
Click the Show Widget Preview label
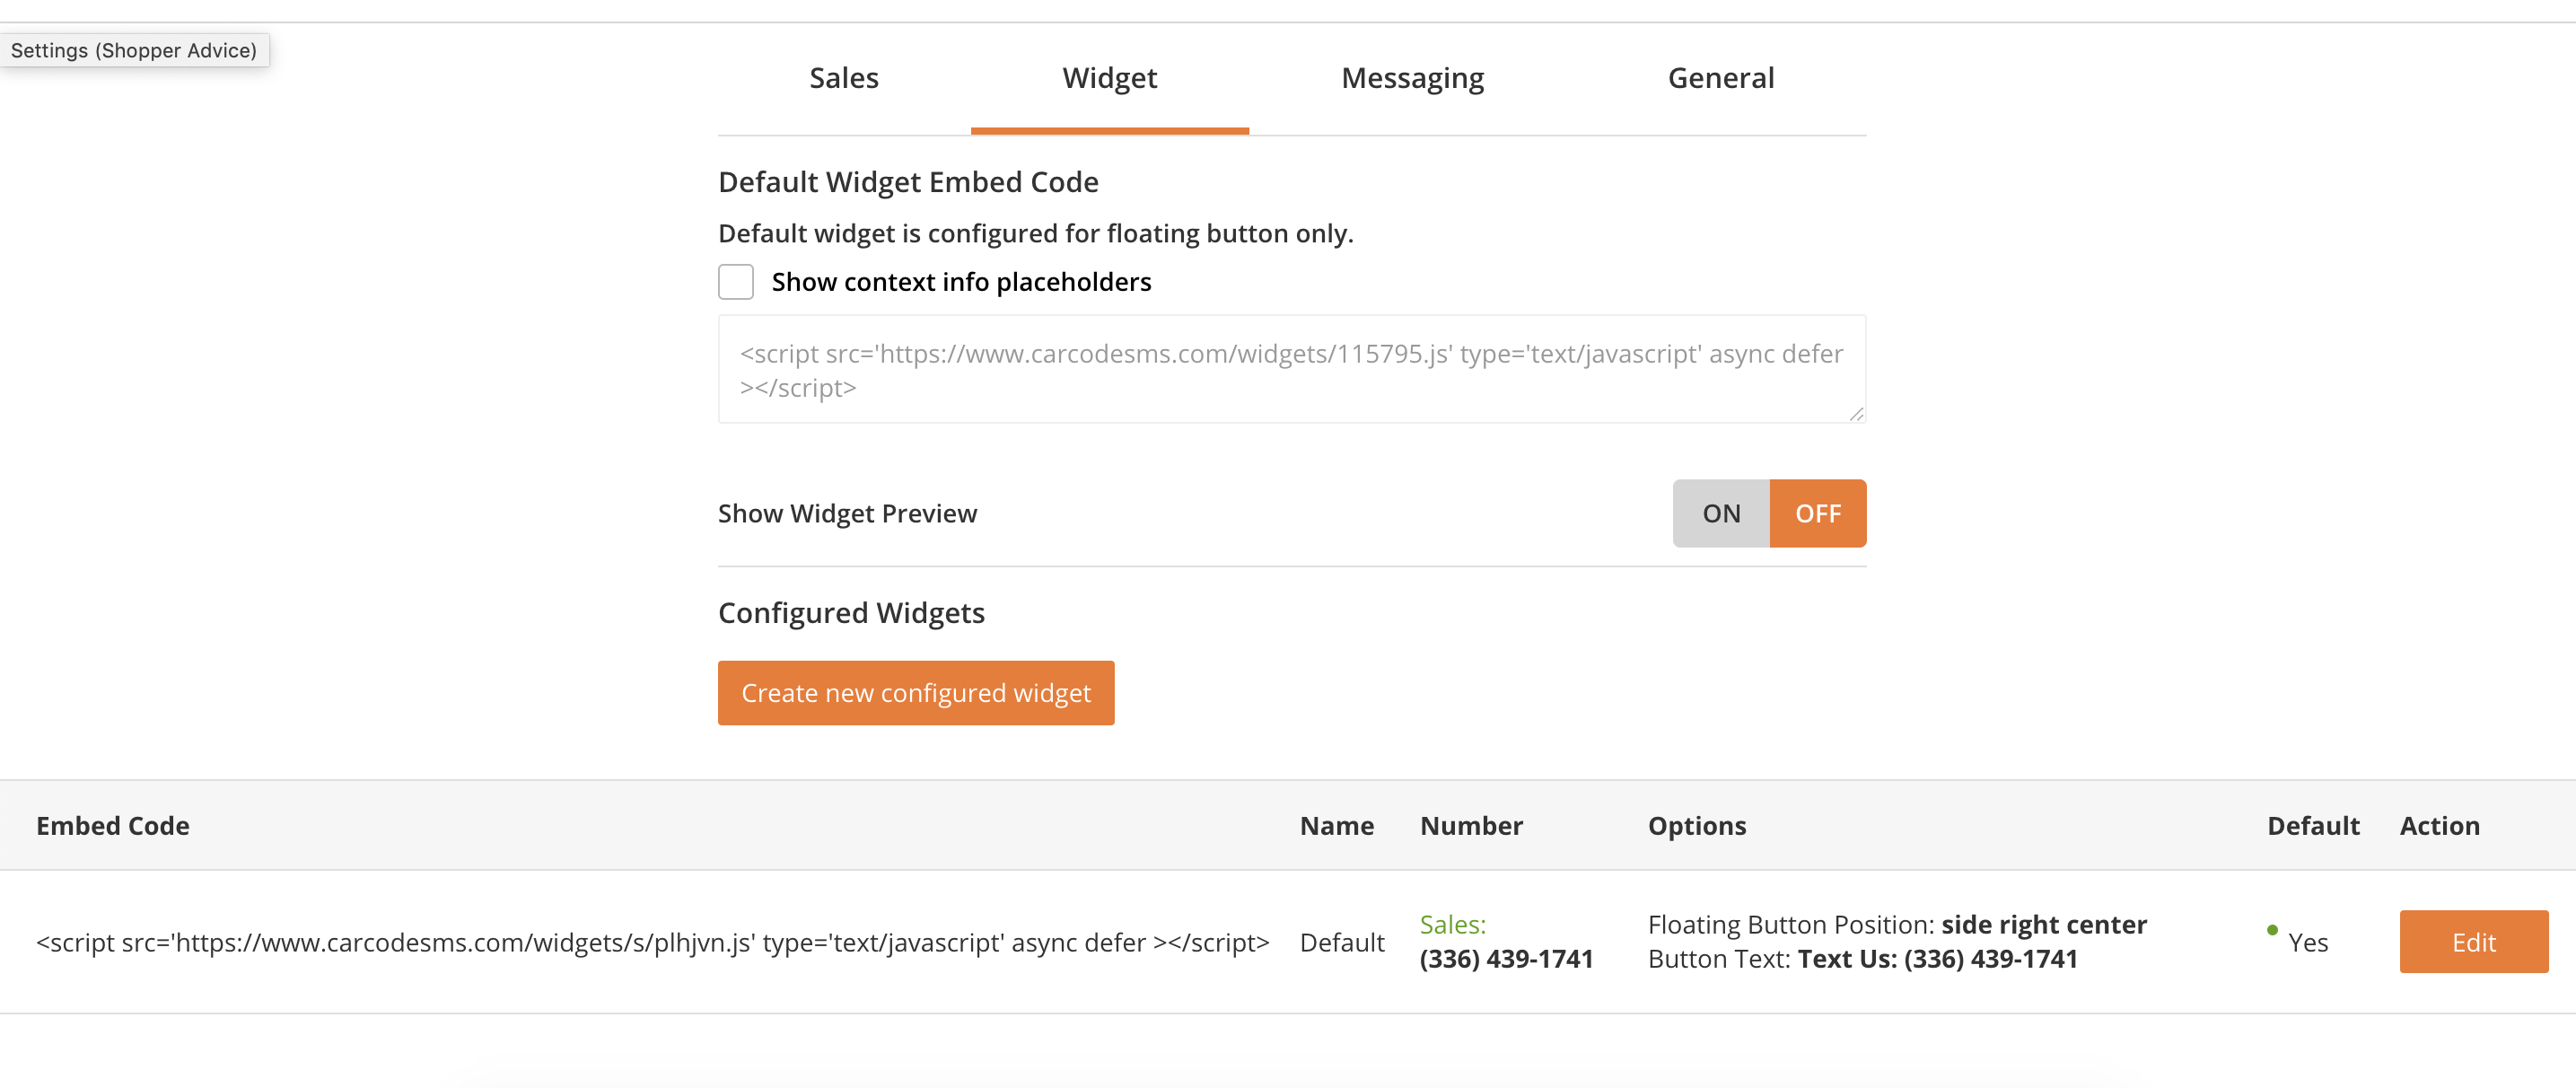(847, 513)
